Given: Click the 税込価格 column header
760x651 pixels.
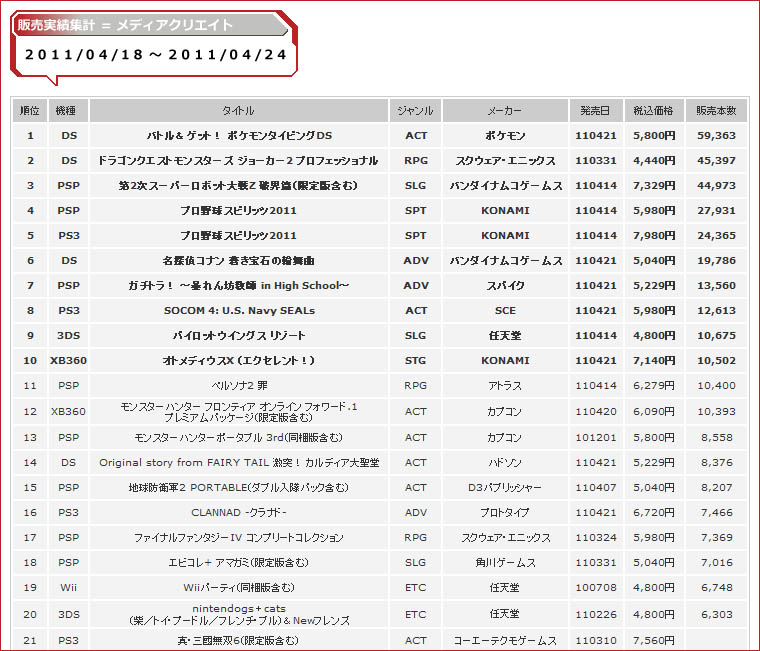Looking at the screenshot, I should (654, 111).
